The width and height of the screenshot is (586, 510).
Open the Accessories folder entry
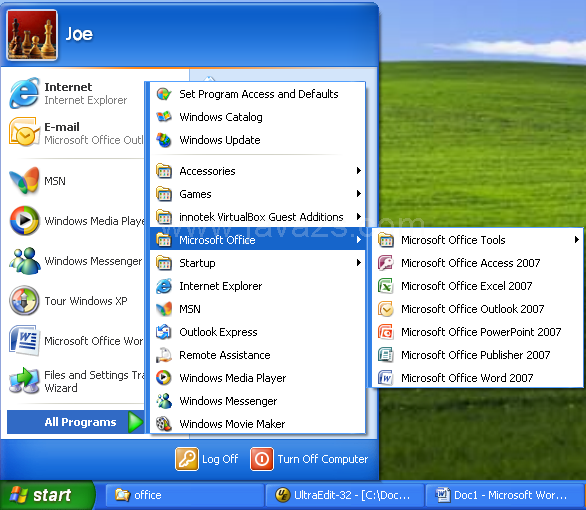[257, 171]
